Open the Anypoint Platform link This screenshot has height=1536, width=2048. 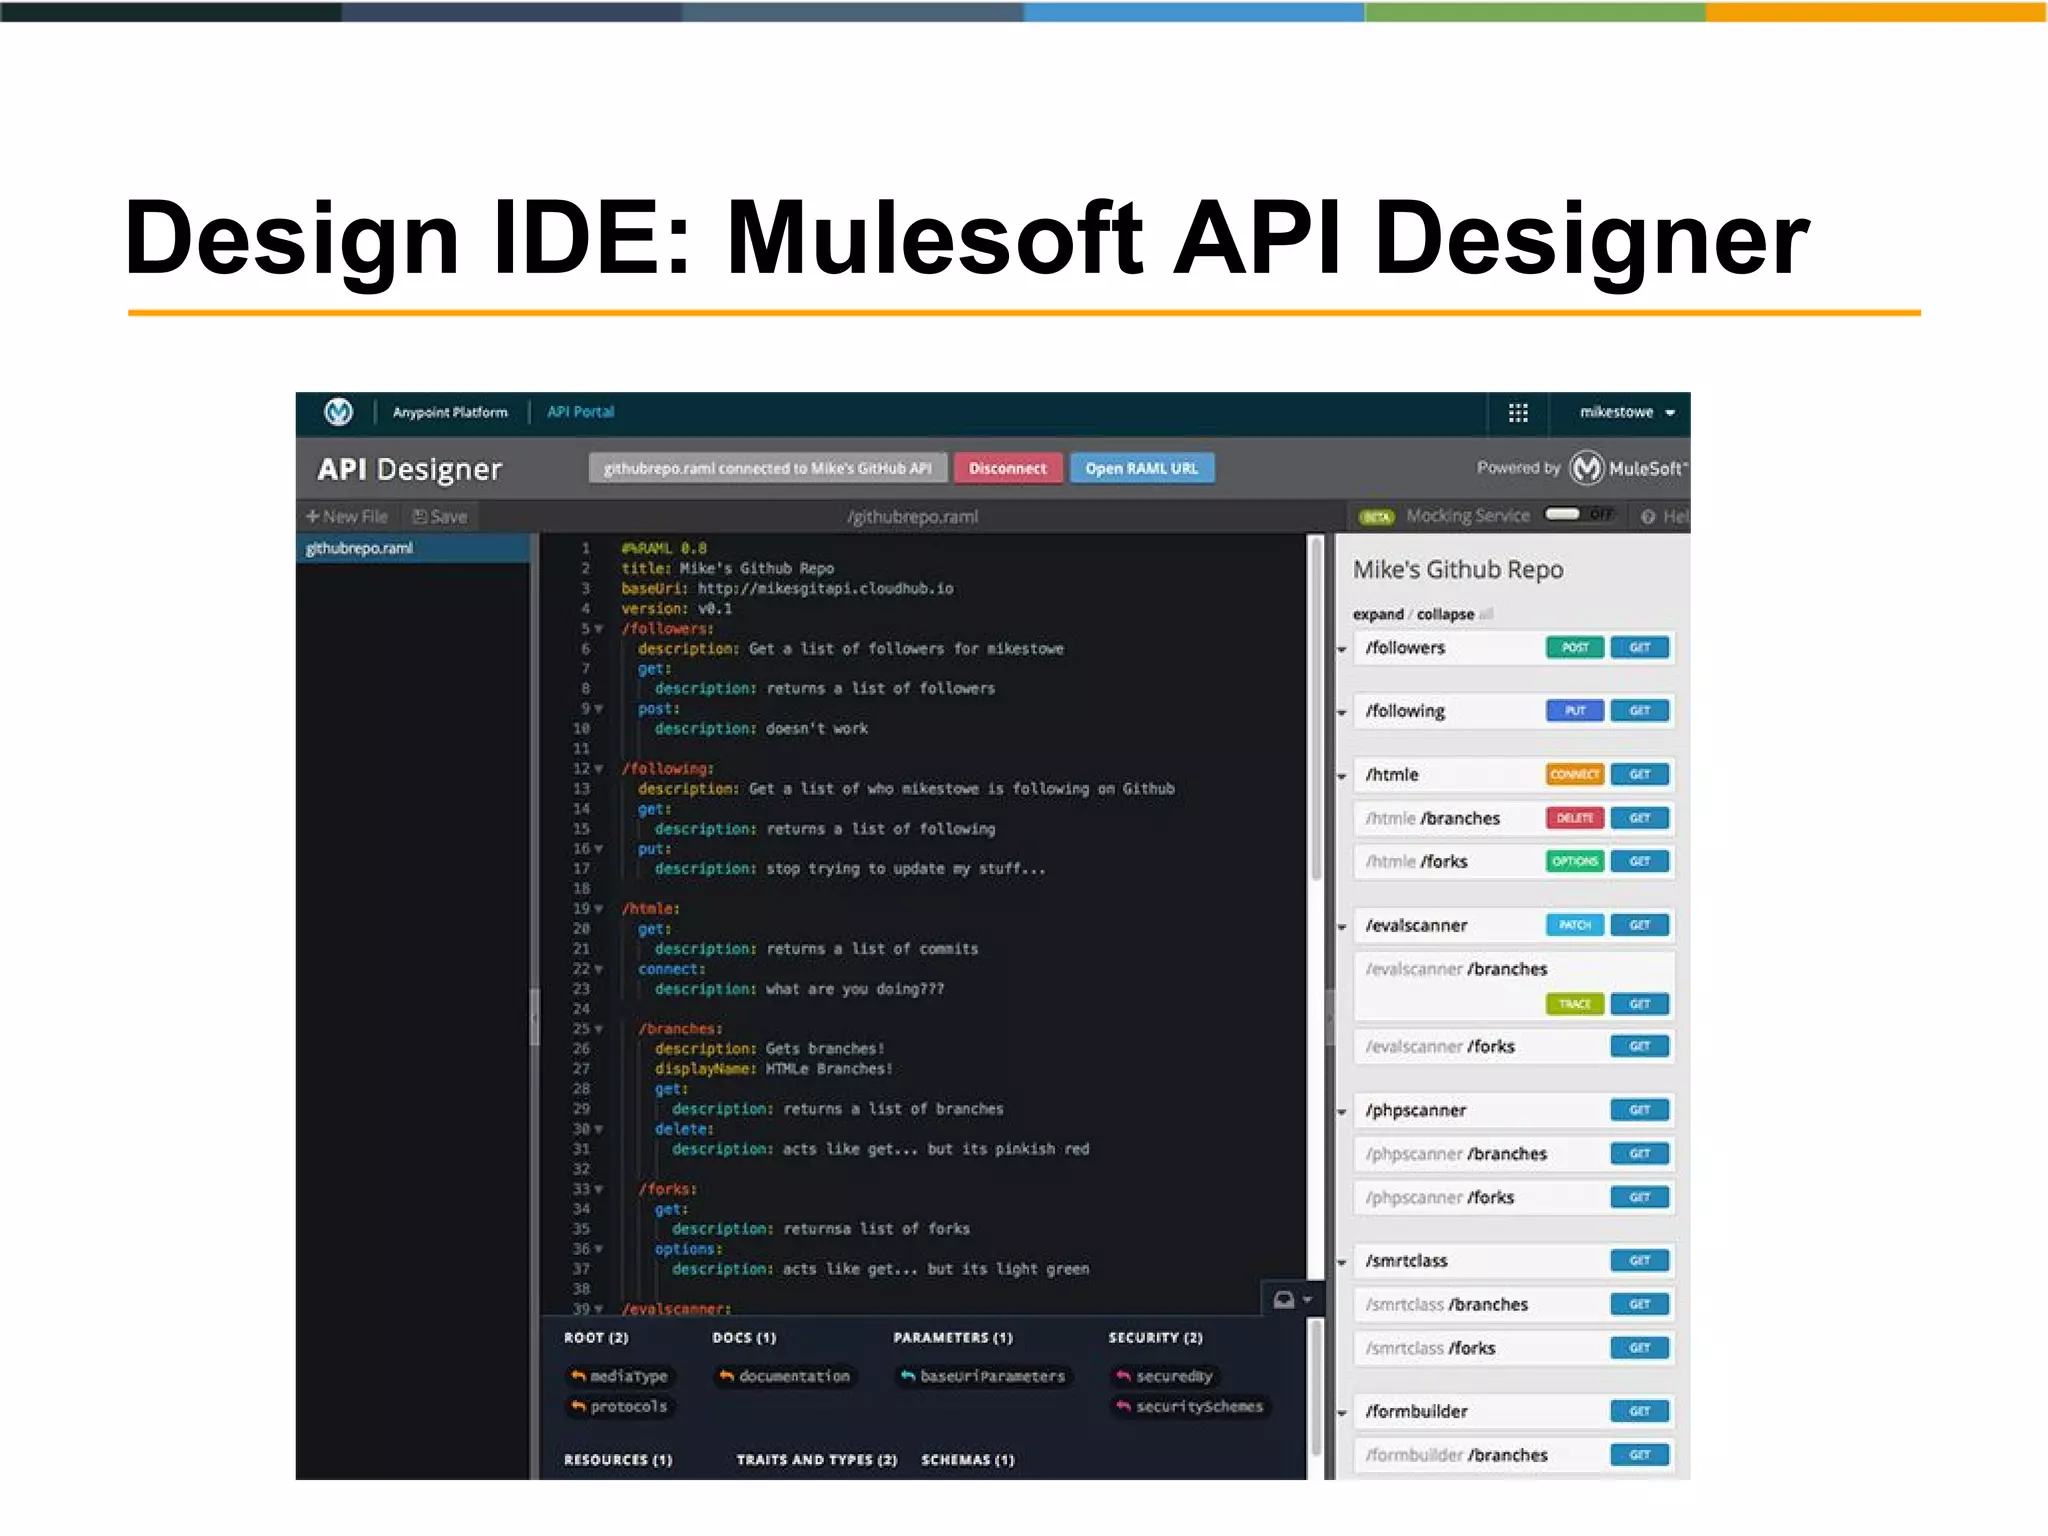[450, 412]
